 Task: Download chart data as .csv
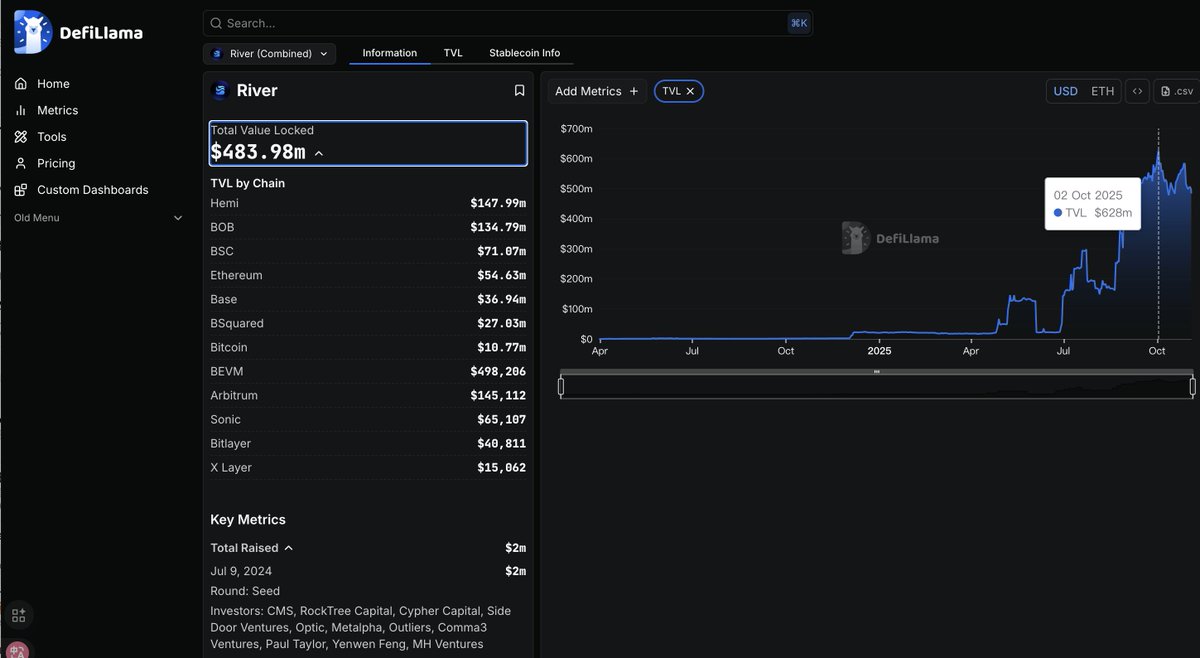1176,91
